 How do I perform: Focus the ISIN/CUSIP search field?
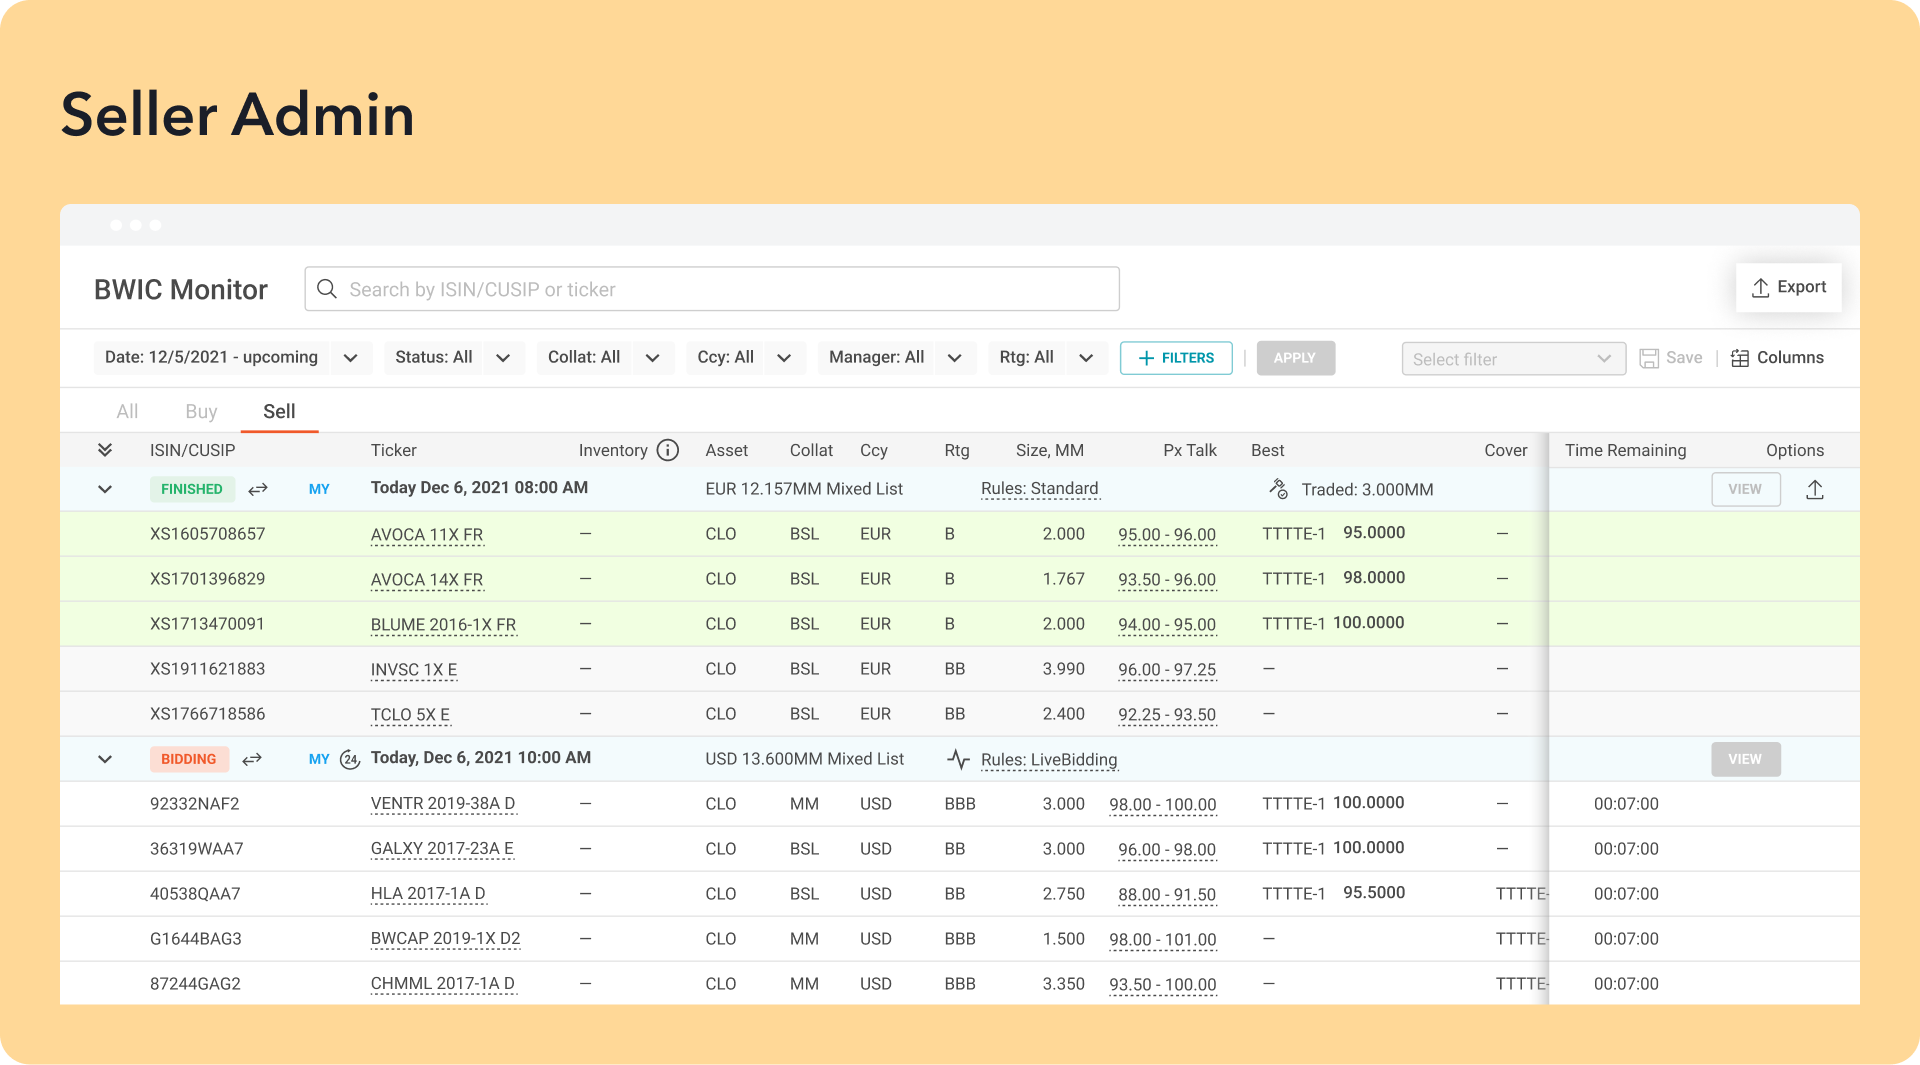pyautogui.click(x=711, y=289)
